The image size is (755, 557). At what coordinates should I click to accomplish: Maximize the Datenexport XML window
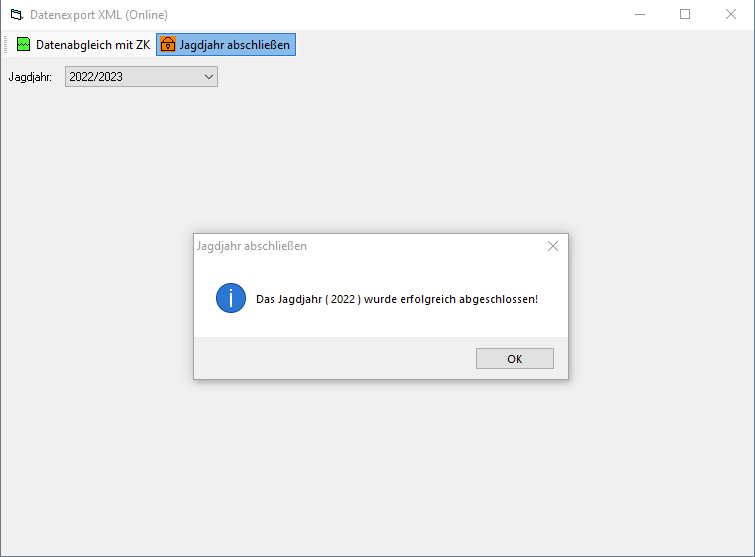click(685, 15)
